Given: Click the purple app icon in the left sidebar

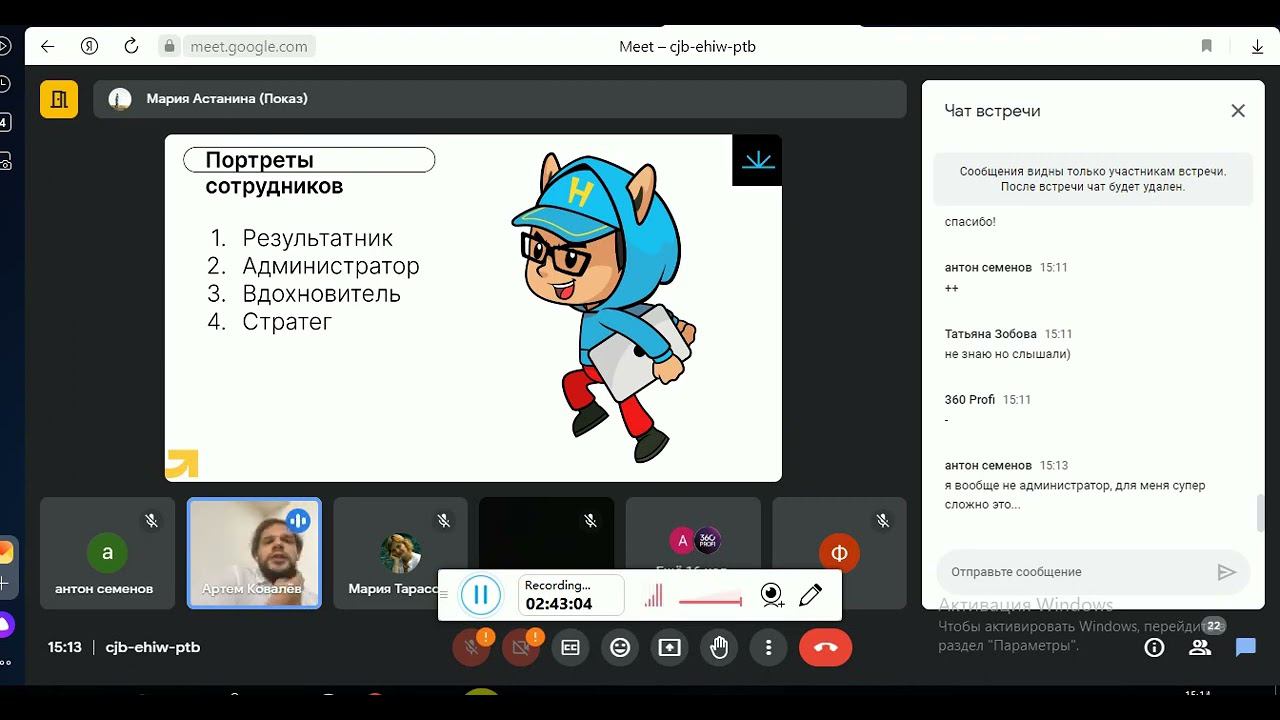Looking at the screenshot, I should (5, 624).
